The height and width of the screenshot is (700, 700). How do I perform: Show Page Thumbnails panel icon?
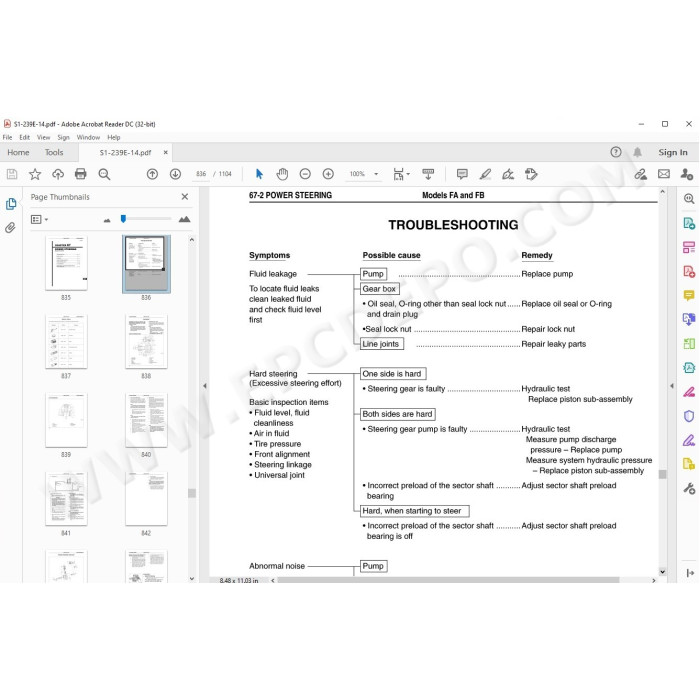(x=11, y=204)
